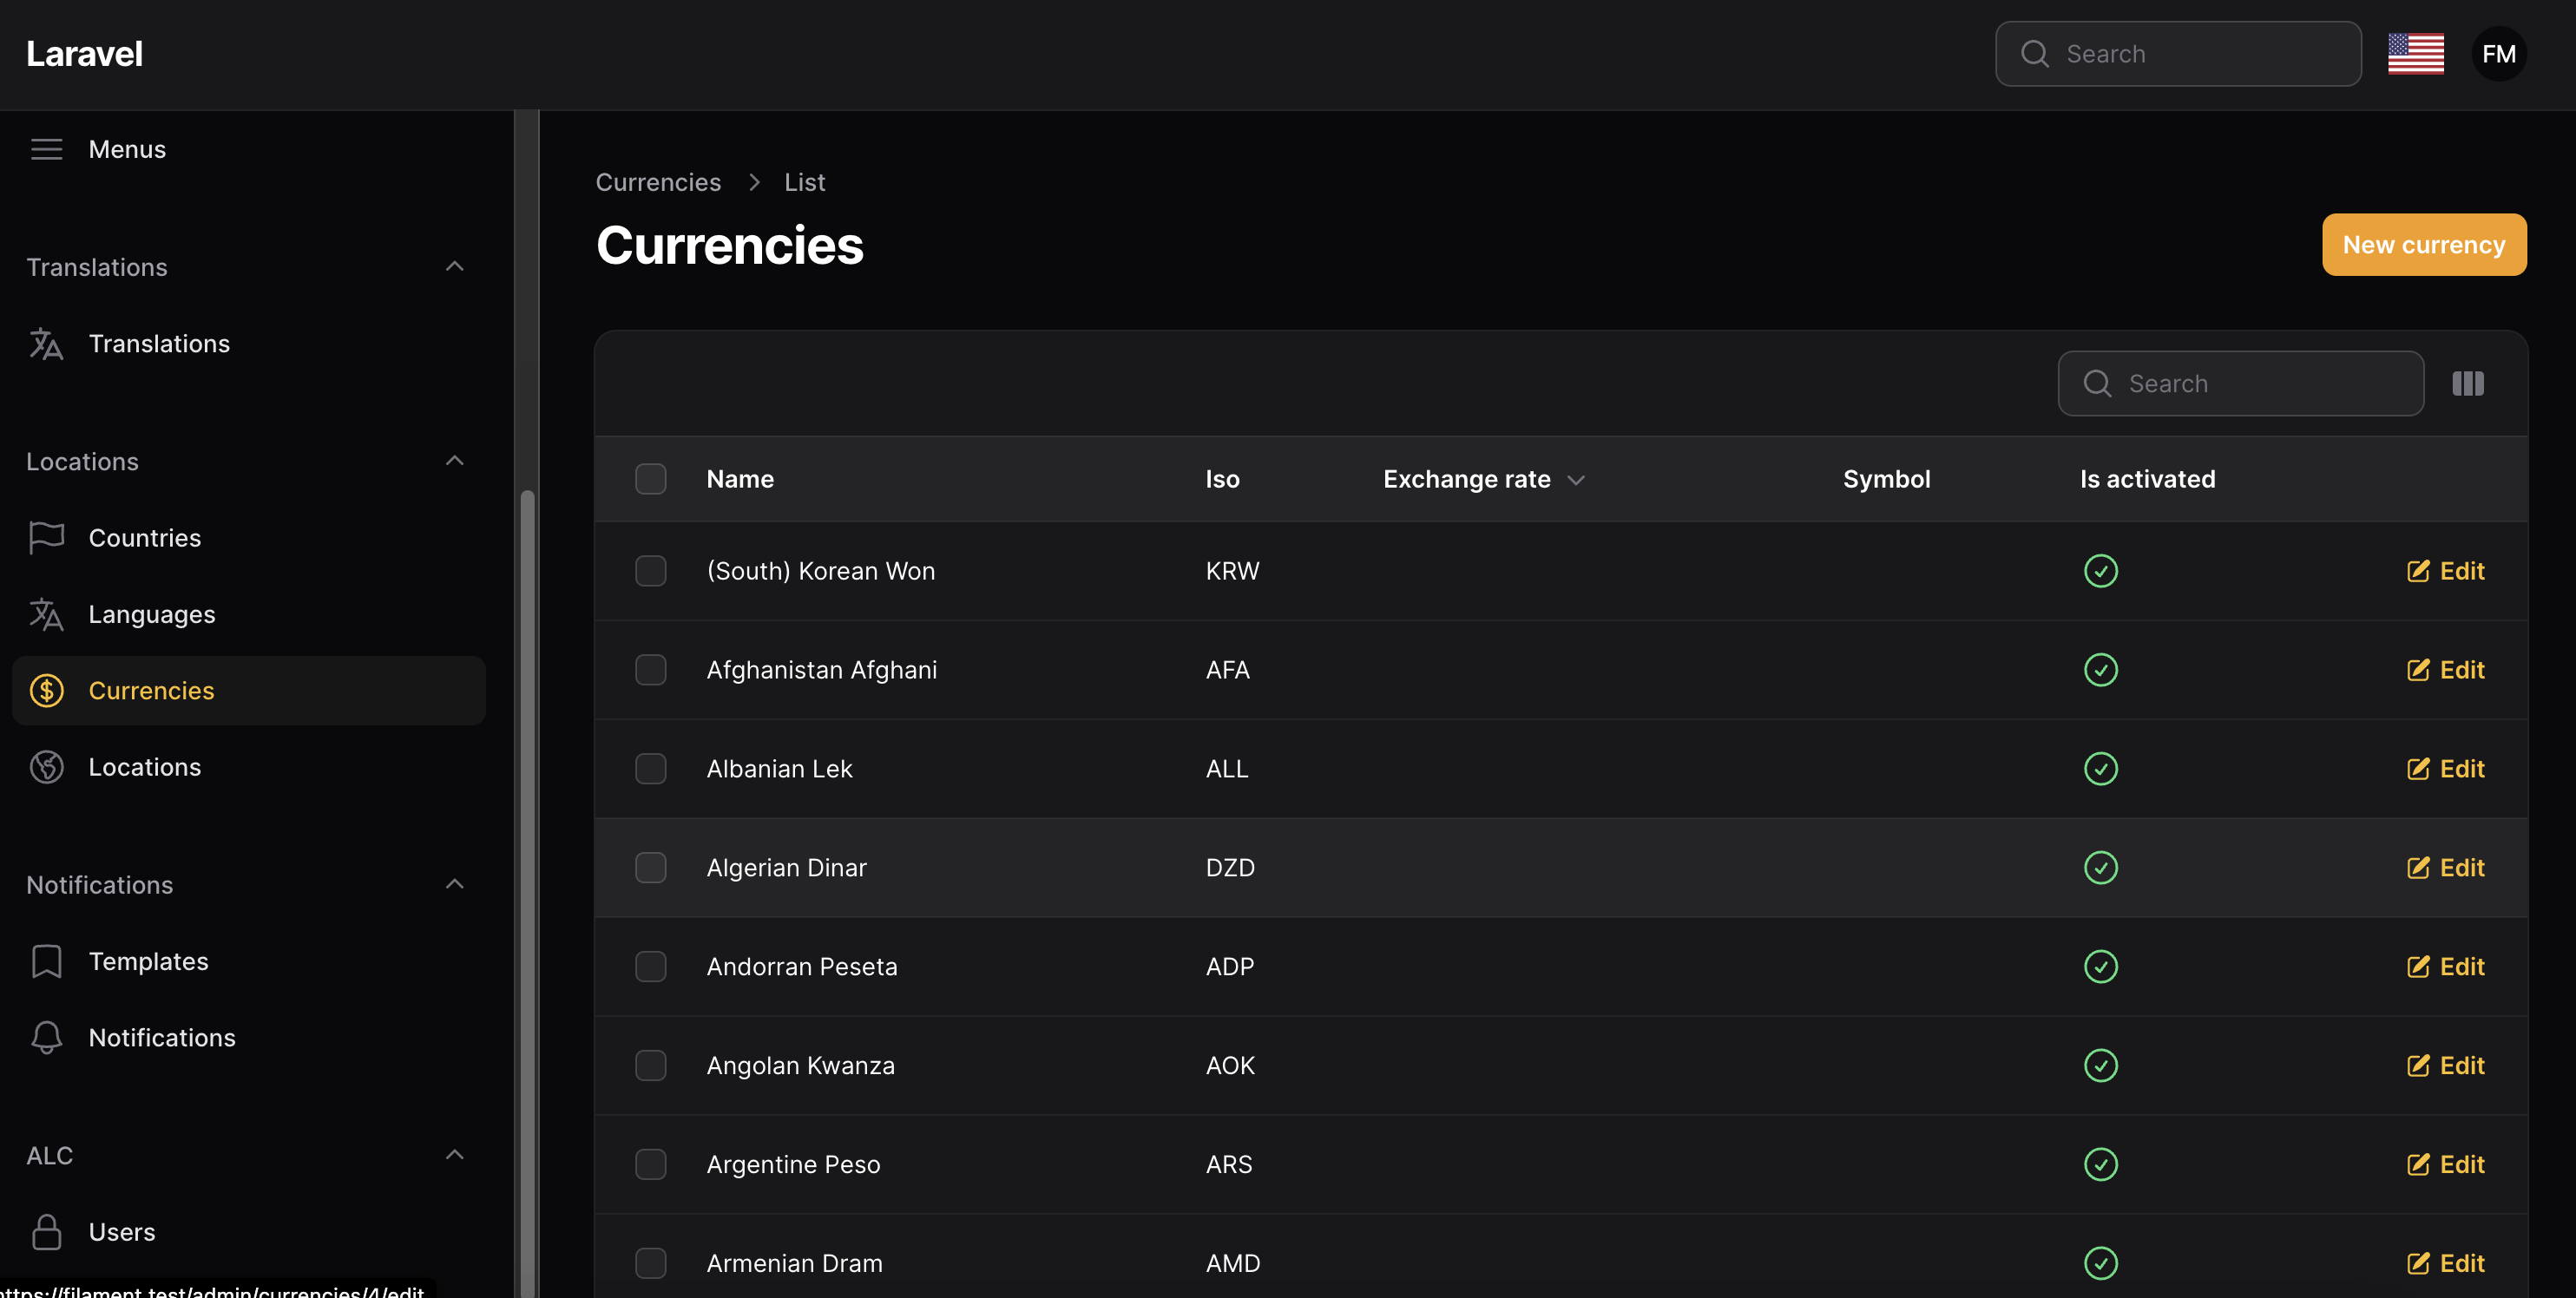Open the Templates sidebar menu item

[x=148, y=961]
